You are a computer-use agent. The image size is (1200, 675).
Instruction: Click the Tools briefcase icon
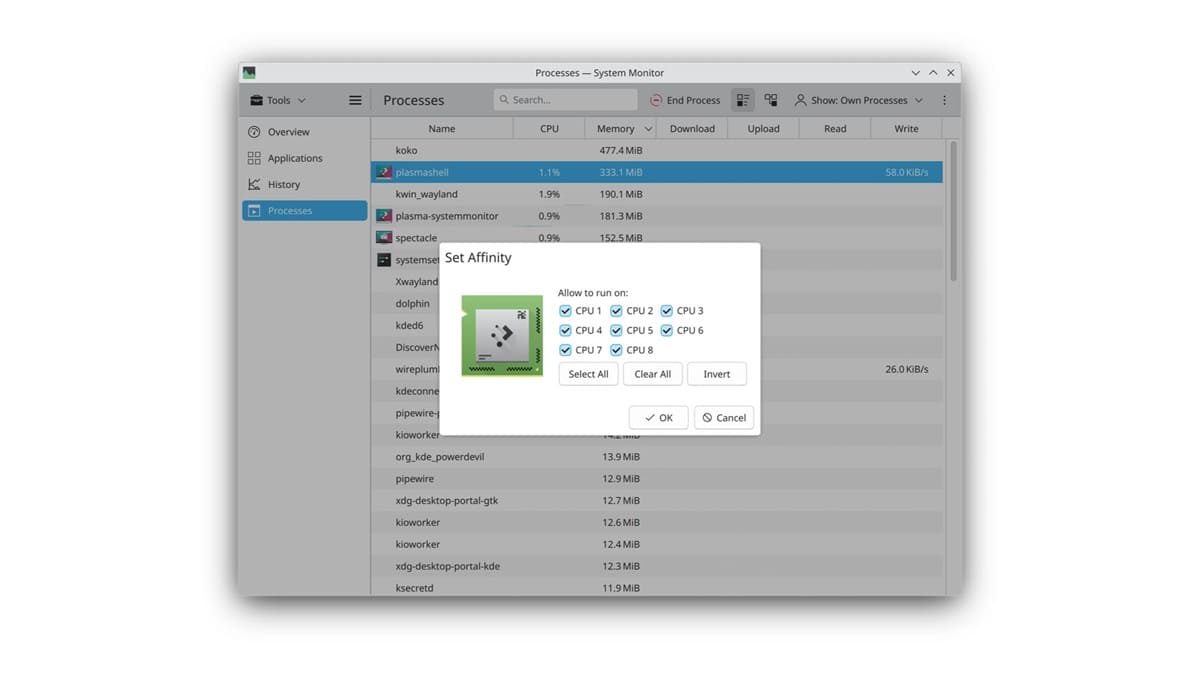click(257, 100)
